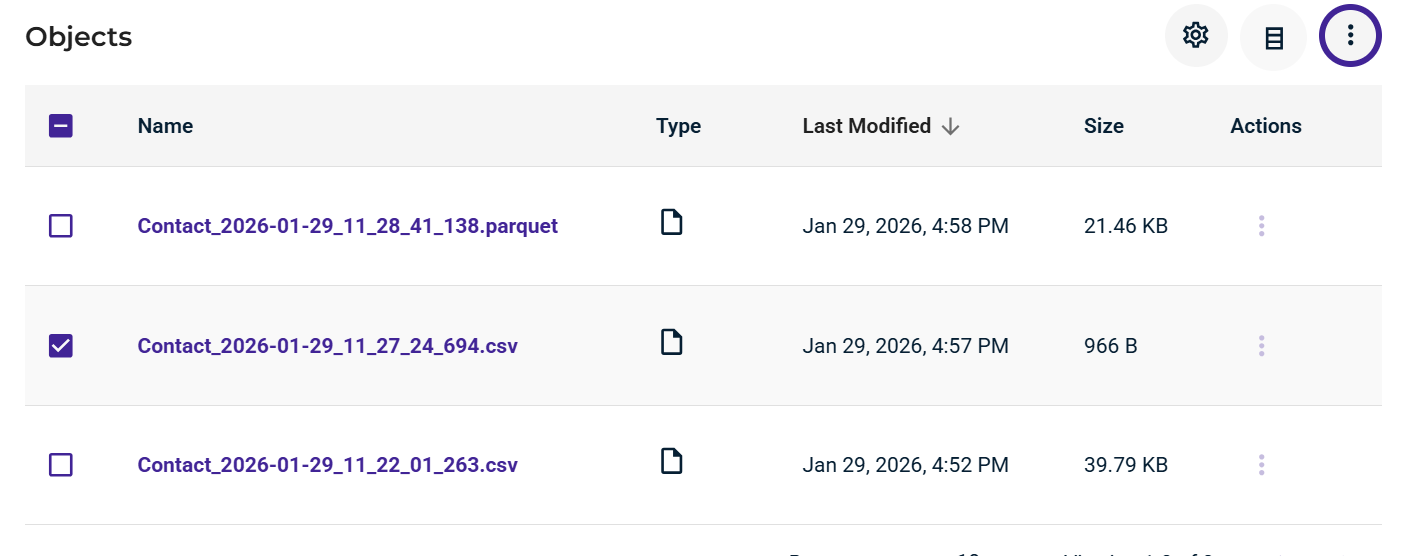Sort objects by Type column
This screenshot has width=1414, height=556.
tap(678, 126)
